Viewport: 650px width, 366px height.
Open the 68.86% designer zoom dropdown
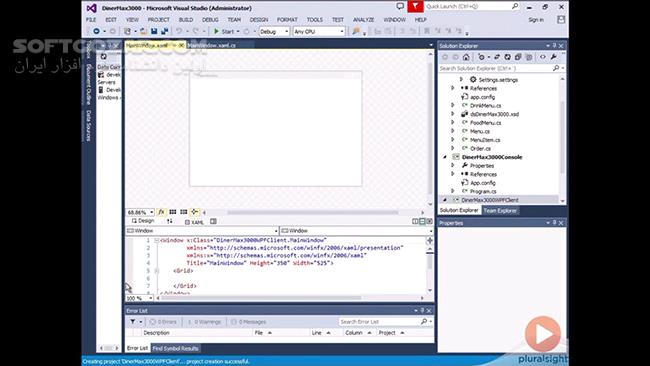click(x=140, y=212)
